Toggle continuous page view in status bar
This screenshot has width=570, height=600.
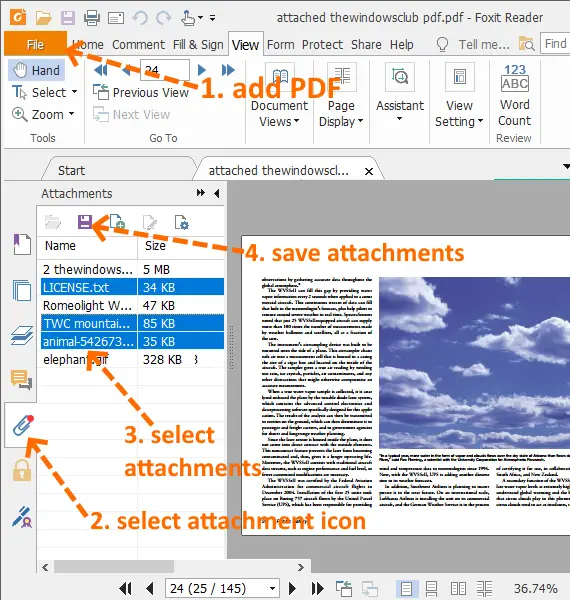point(432,588)
